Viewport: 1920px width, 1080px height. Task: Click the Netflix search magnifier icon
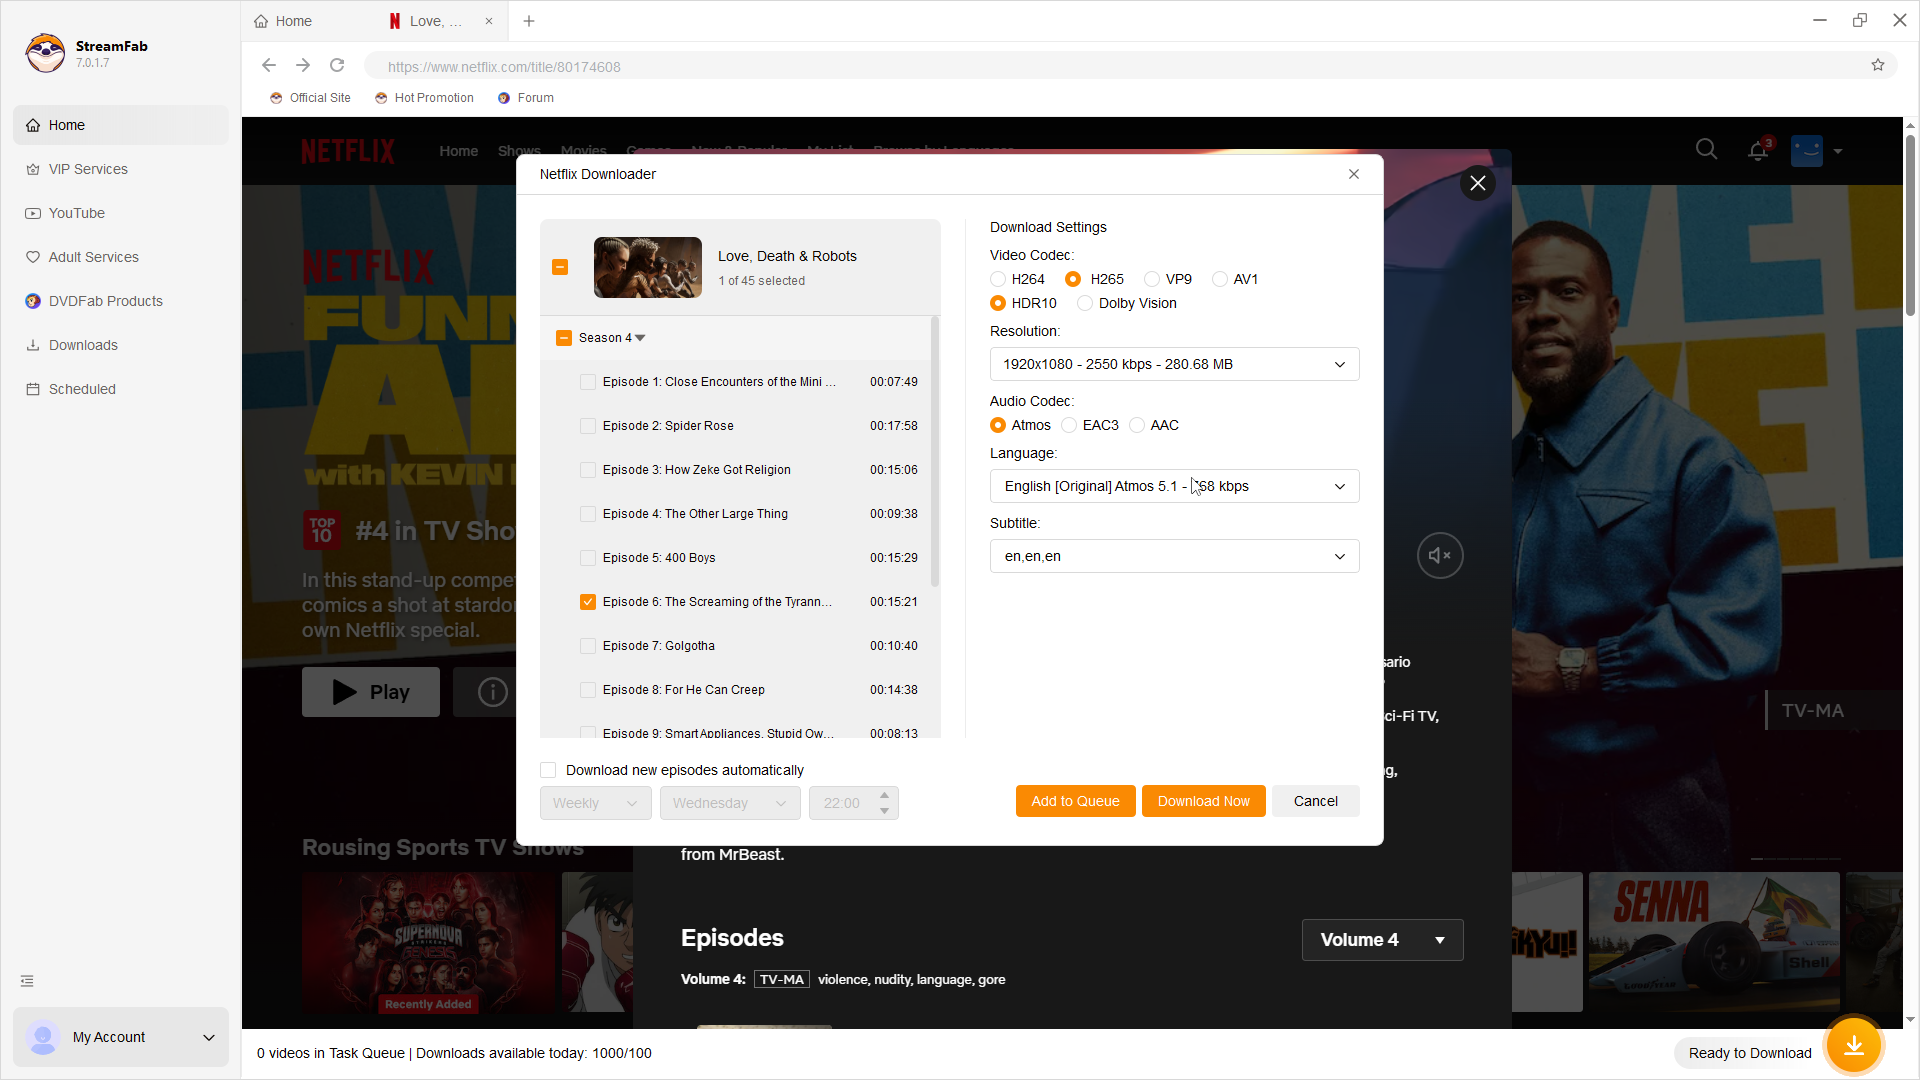[1707, 150]
